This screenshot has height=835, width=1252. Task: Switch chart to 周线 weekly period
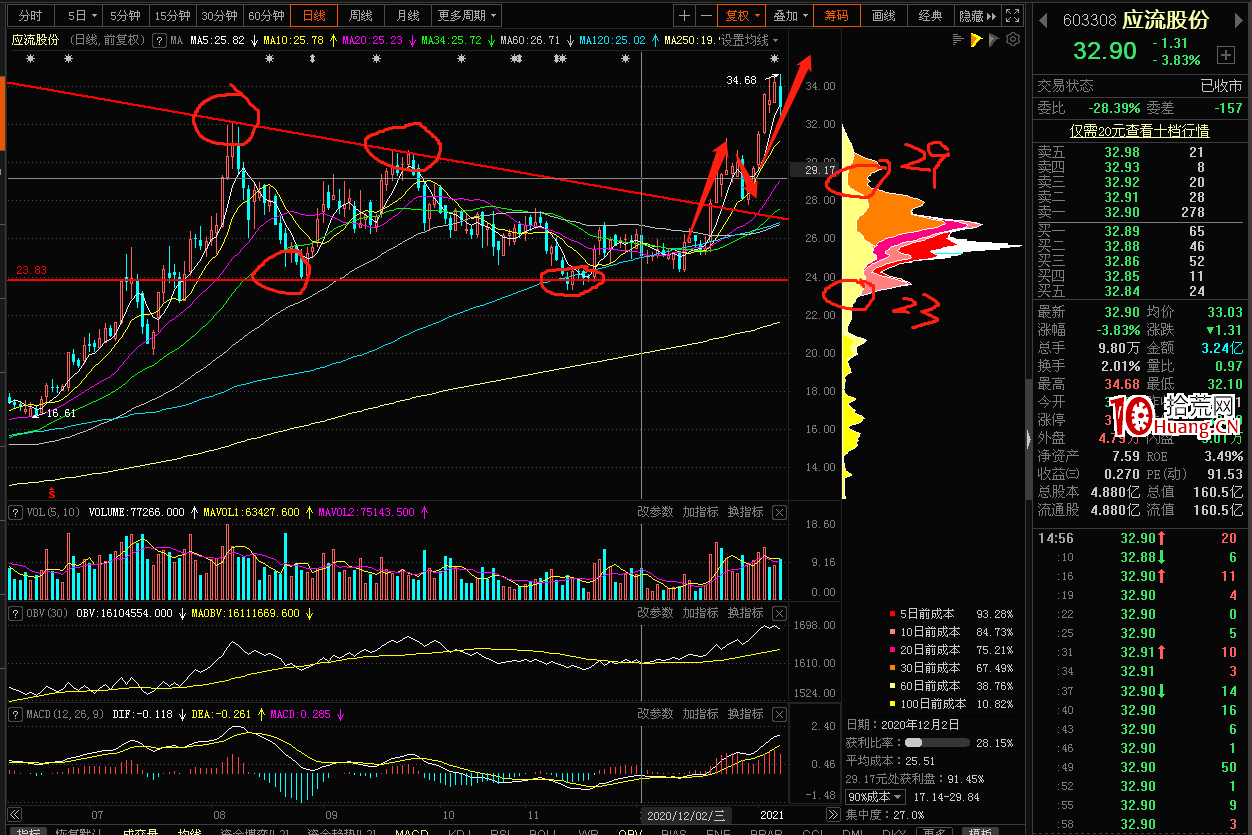pos(360,16)
